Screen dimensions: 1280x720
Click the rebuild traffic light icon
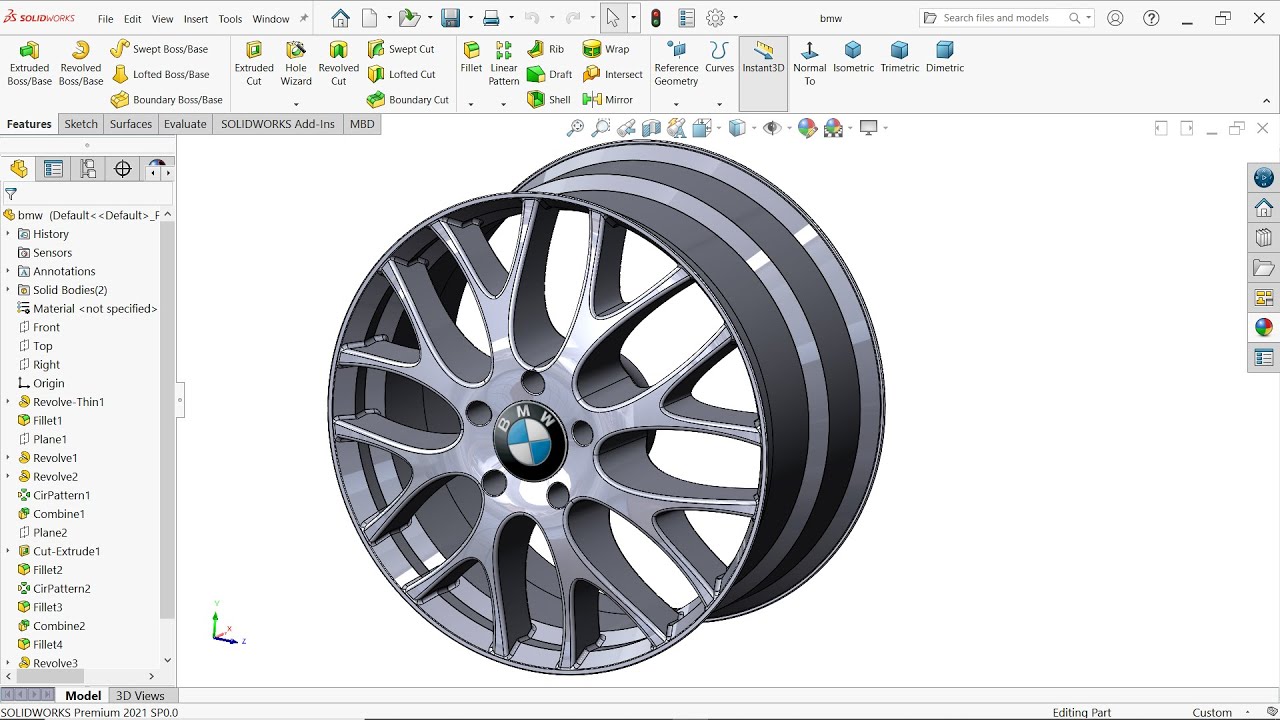(656, 18)
